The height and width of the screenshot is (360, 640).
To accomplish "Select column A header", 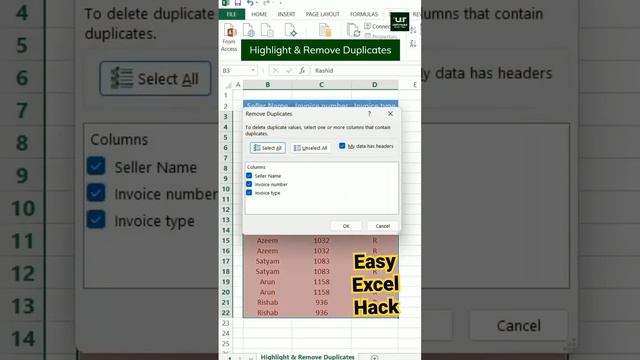I will tap(238, 85).
